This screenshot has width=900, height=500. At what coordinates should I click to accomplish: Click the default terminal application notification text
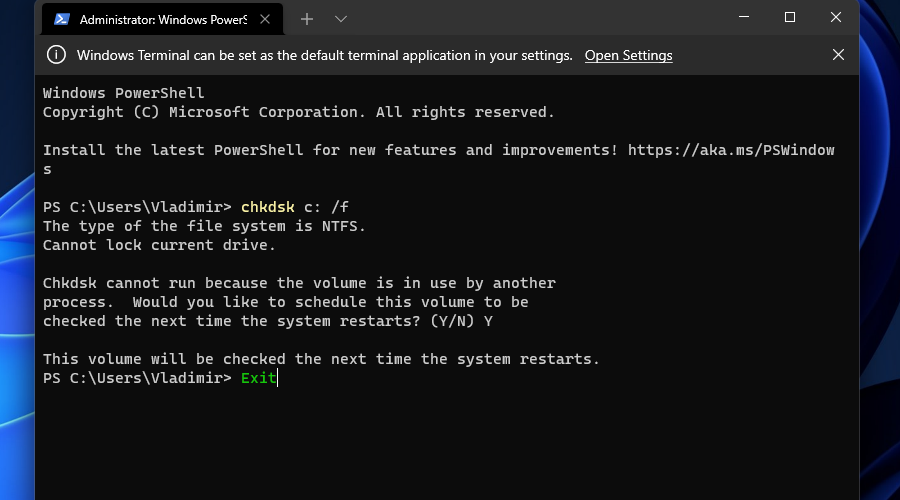point(325,55)
